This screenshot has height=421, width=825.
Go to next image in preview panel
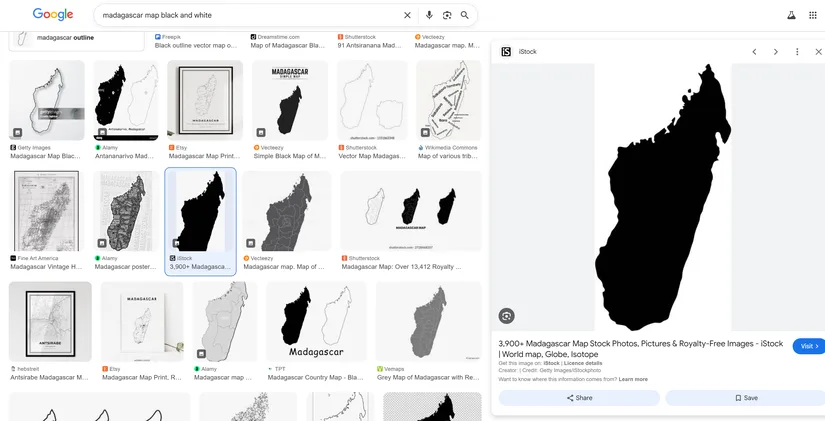pyautogui.click(x=776, y=52)
